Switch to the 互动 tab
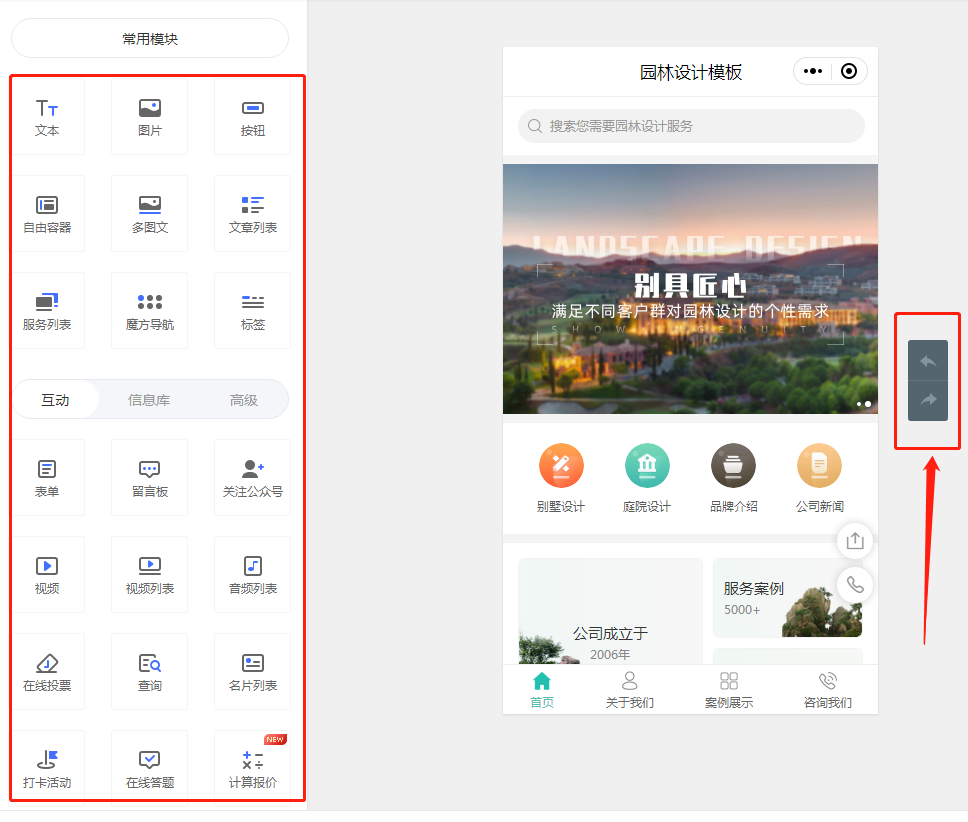This screenshot has height=822, width=968. [56, 400]
